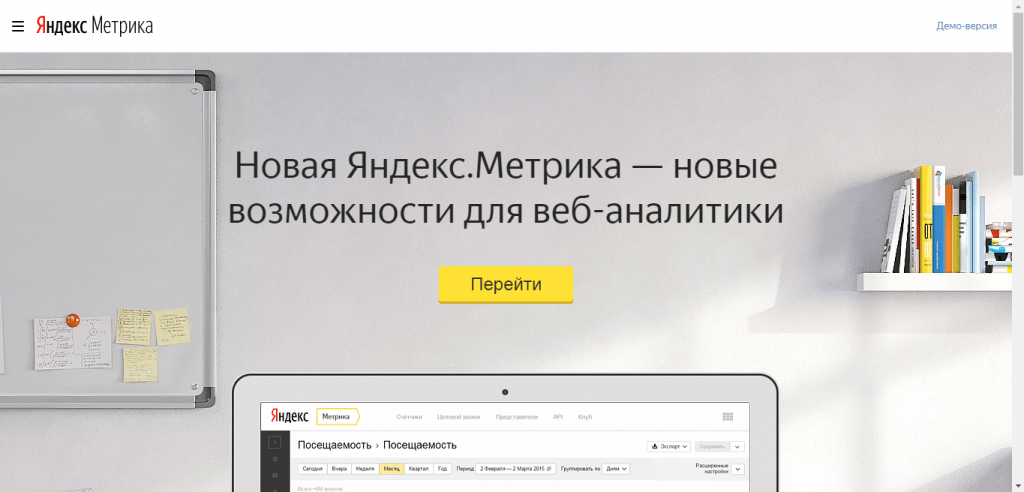The width and height of the screenshot is (1024, 492).
Task: Click the services grid icon in preview
Action: pyautogui.click(x=728, y=417)
